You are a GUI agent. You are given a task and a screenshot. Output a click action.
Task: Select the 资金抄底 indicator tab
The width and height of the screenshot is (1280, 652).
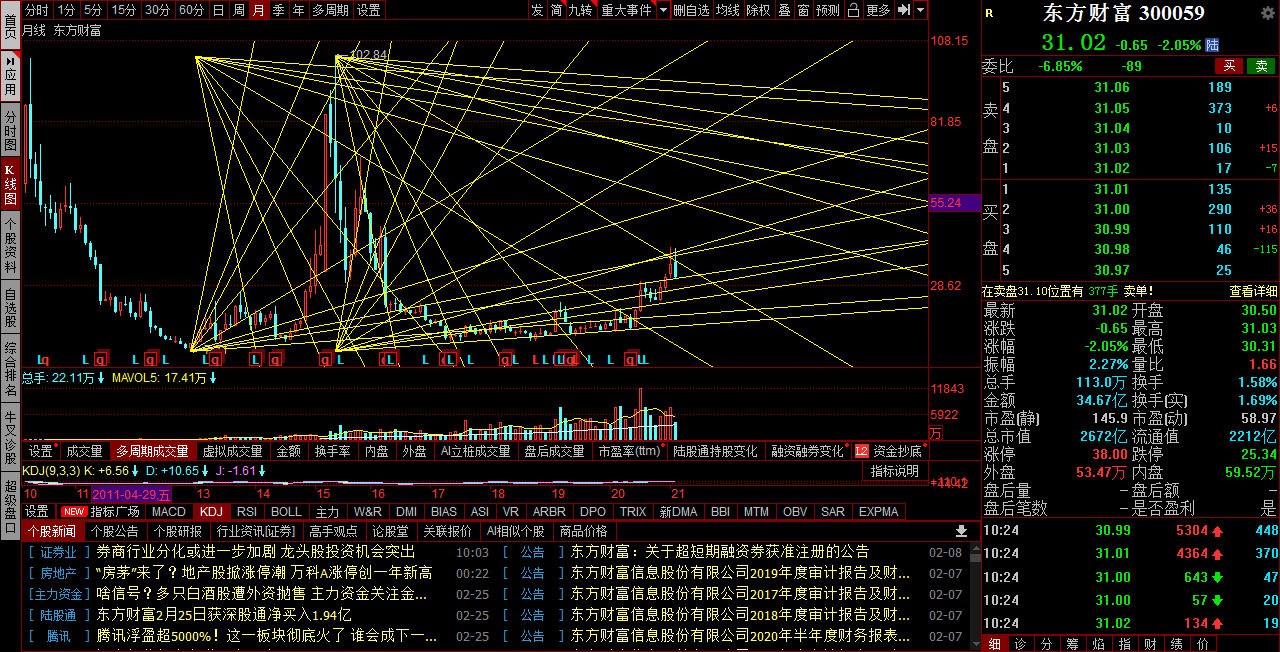[896, 451]
